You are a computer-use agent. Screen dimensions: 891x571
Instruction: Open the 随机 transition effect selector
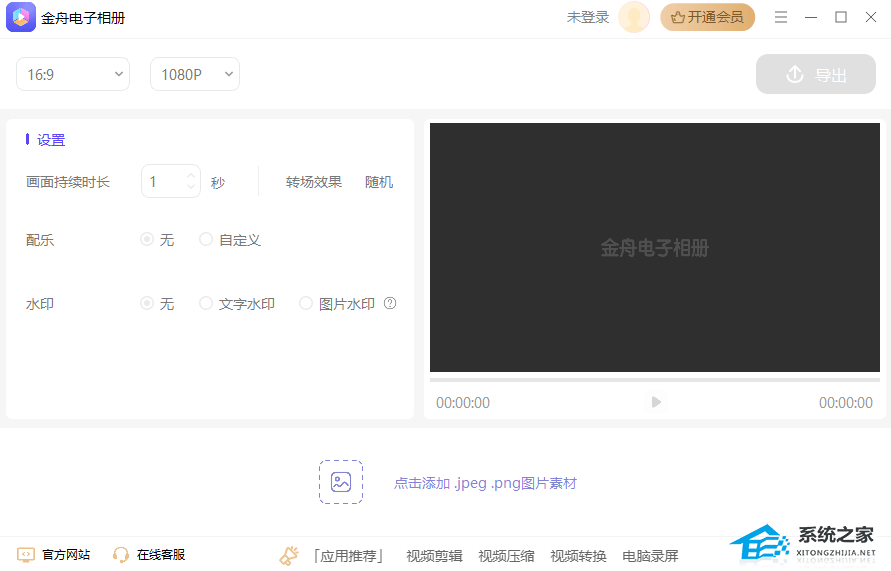click(379, 182)
